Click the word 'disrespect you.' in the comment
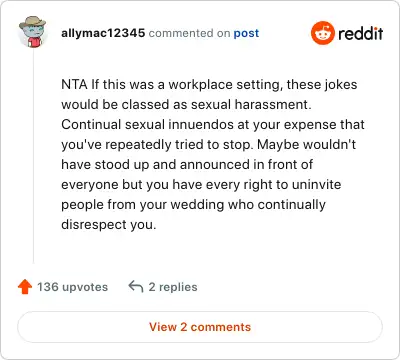The image size is (400, 360). click(109, 225)
